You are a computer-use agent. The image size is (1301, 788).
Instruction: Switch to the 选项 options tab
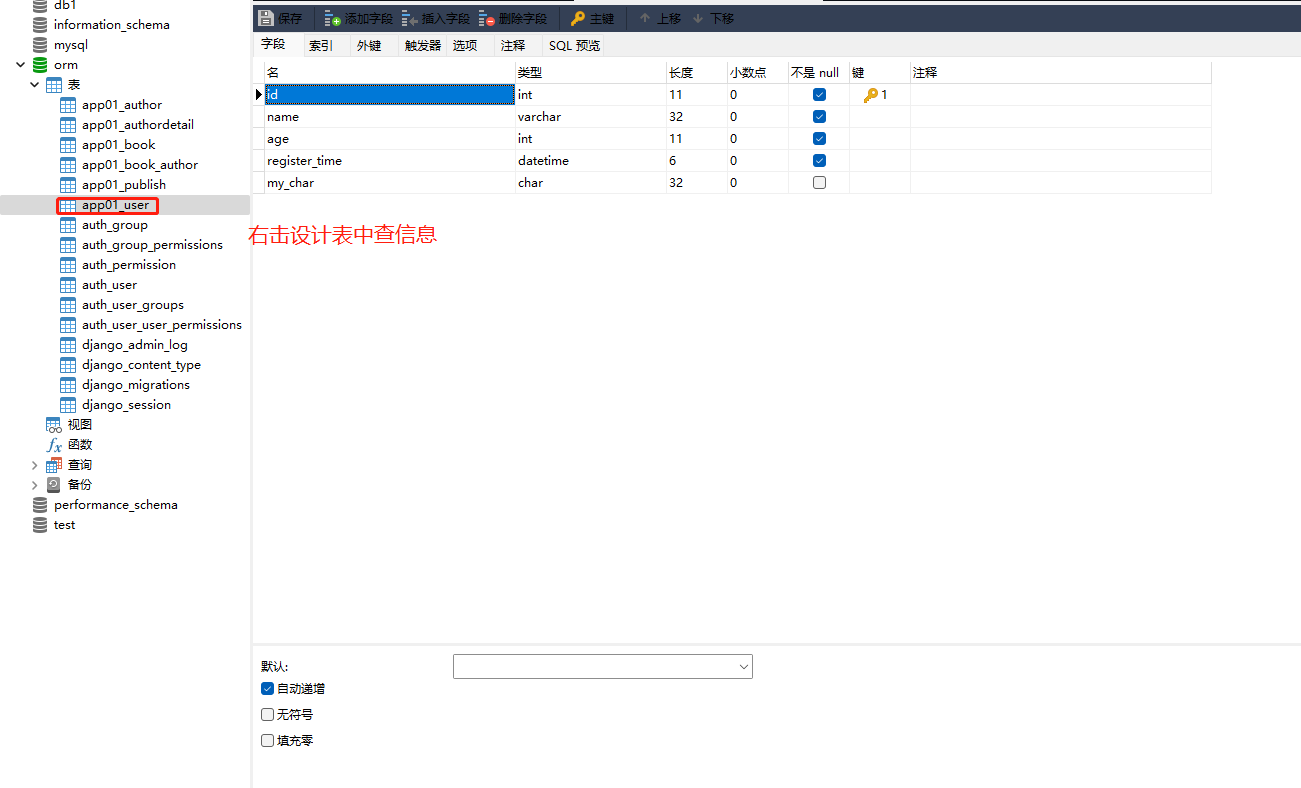pyautogui.click(x=465, y=46)
